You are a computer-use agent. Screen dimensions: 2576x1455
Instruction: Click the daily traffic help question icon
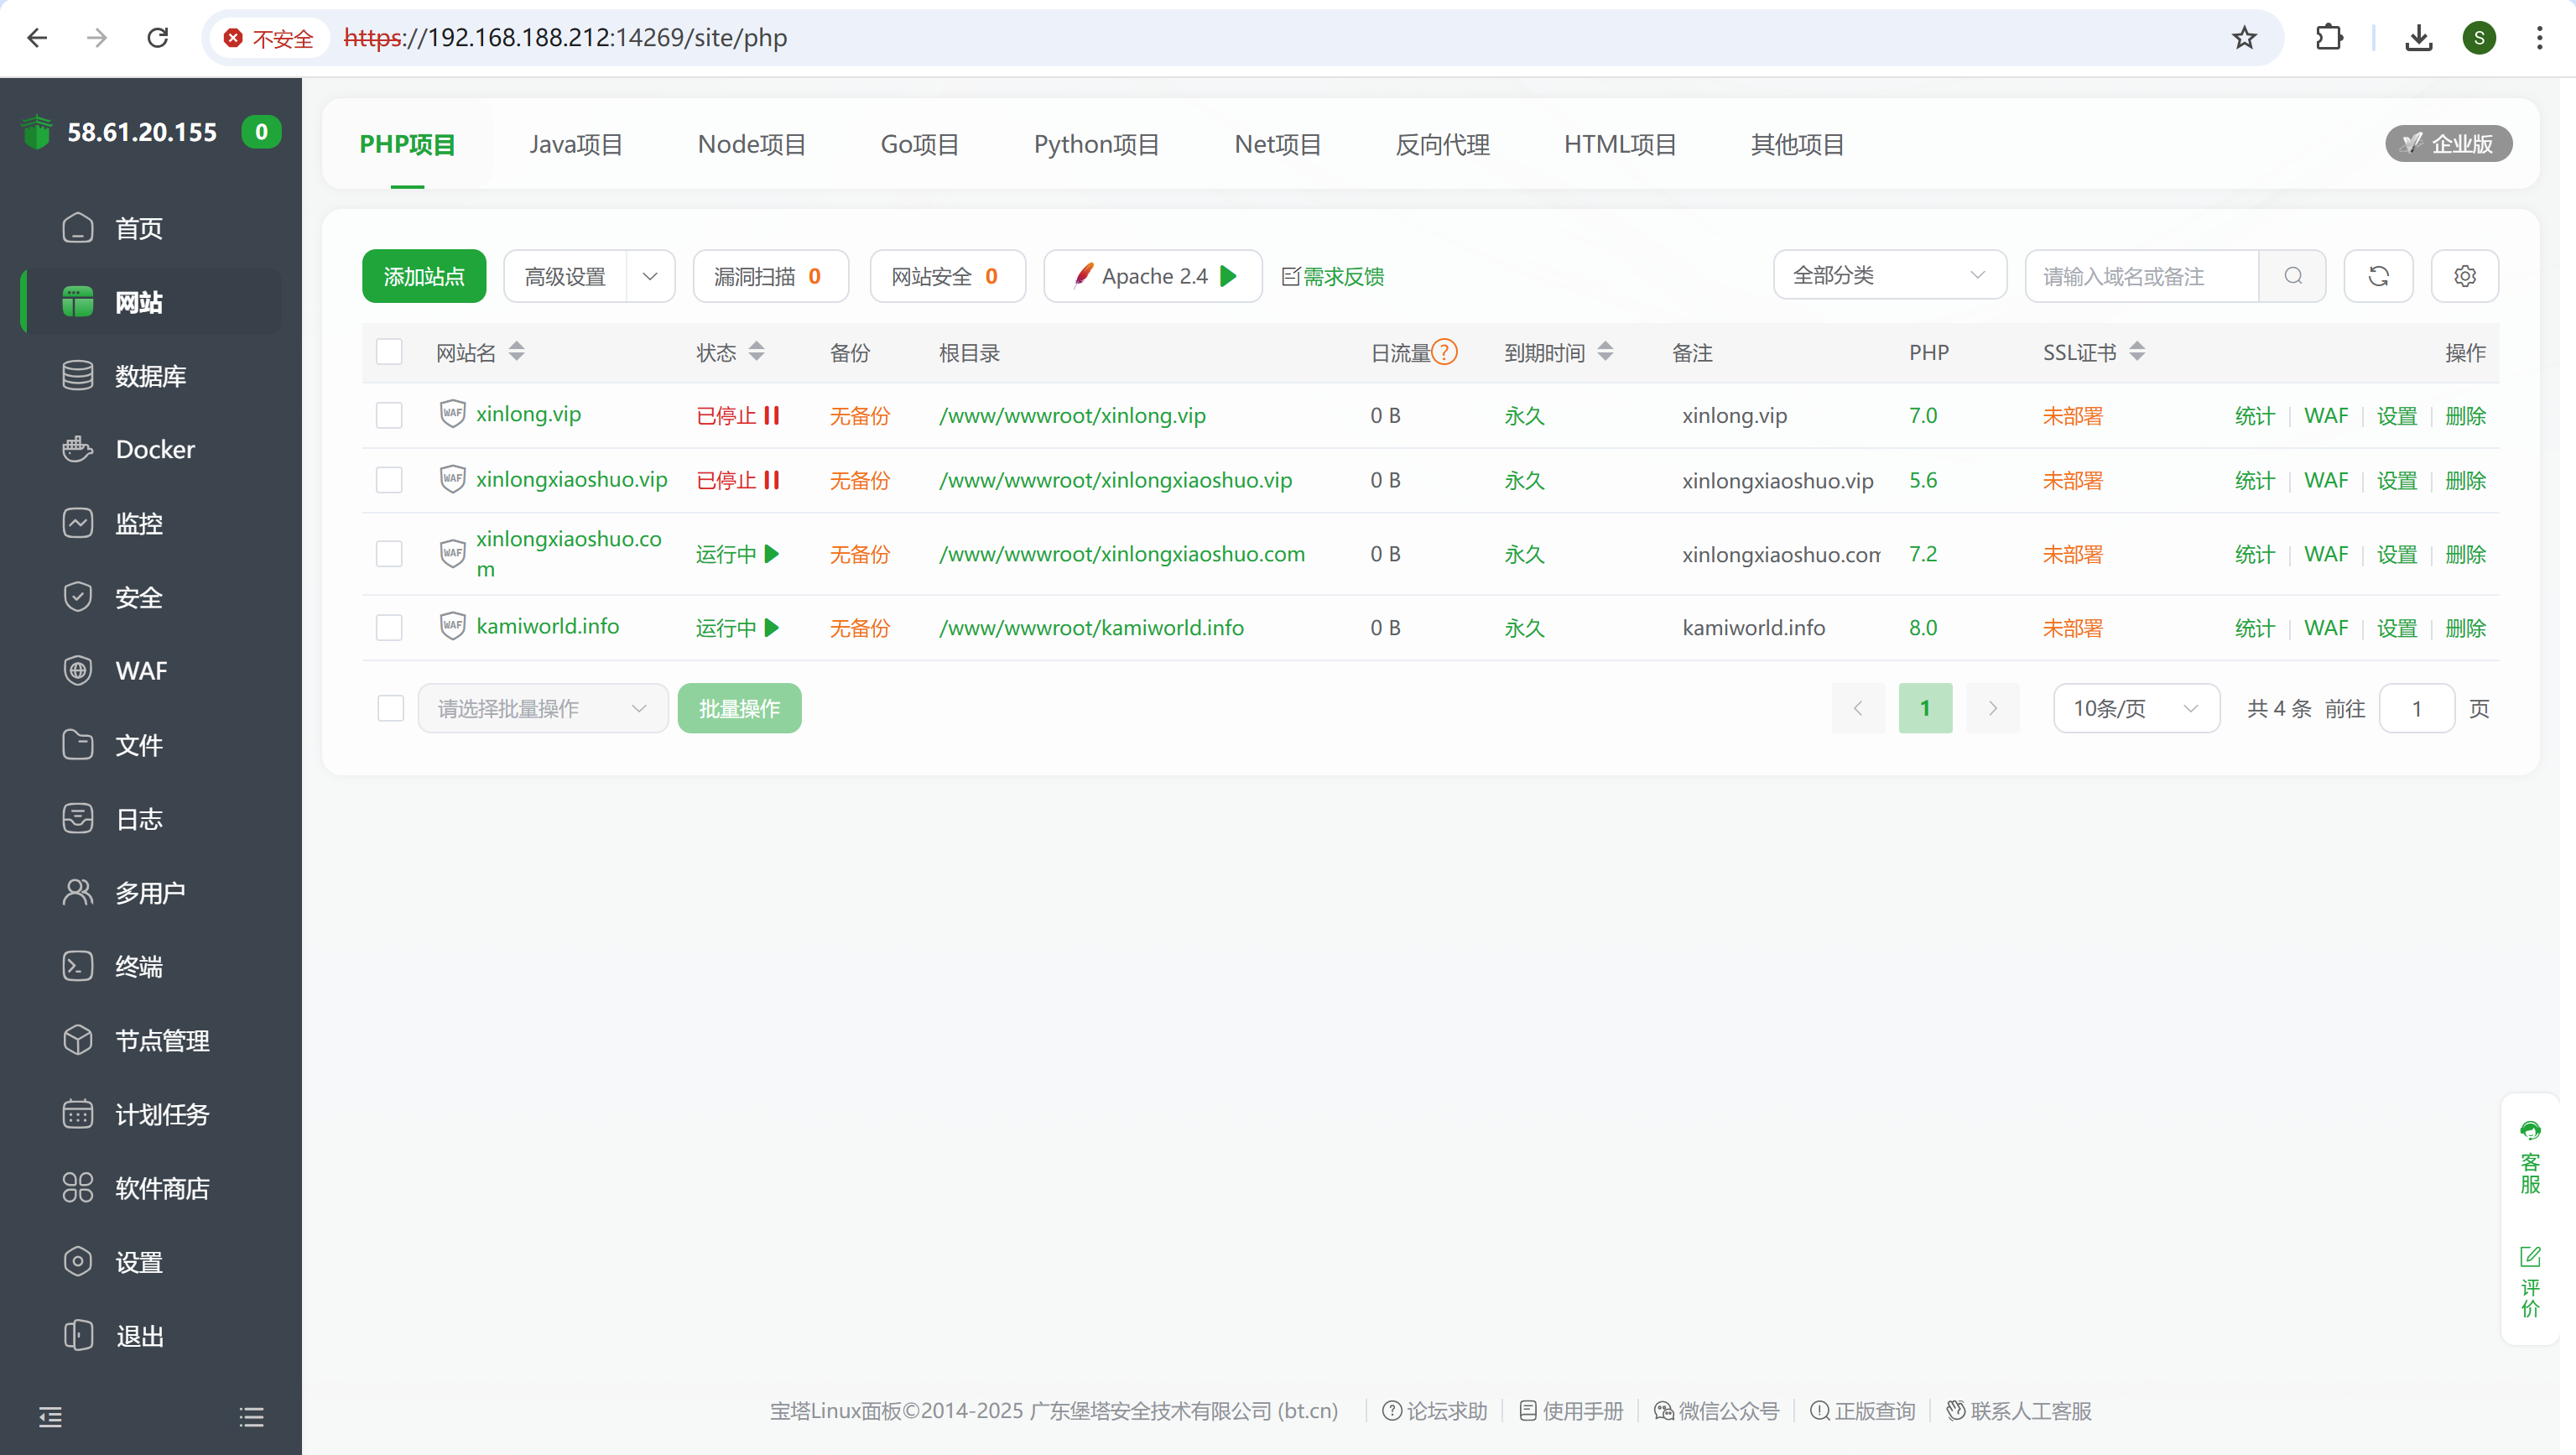point(1444,352)
